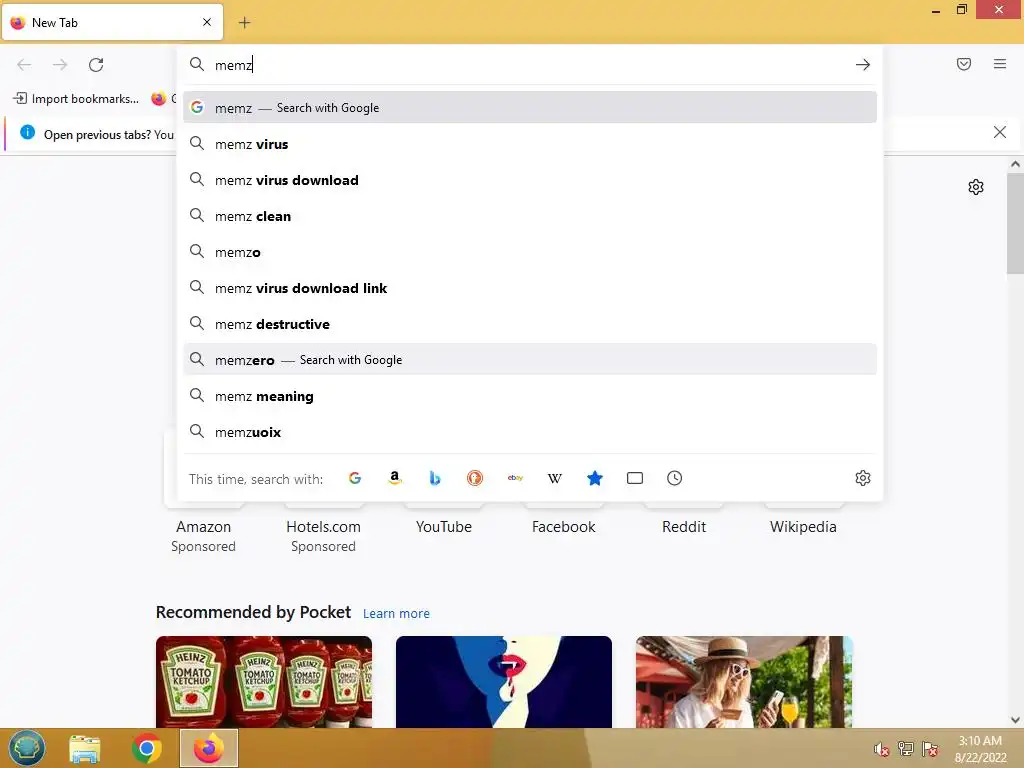The height and width of the screenshot is (768, 1024).
Task: Open the Amazon sponsored shortcut
Action: pyautogui.click(x=204, y=526)
